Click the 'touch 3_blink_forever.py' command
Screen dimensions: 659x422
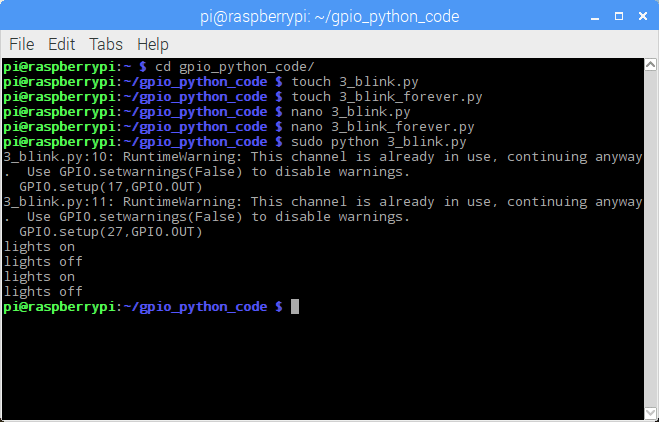(387, 97)
